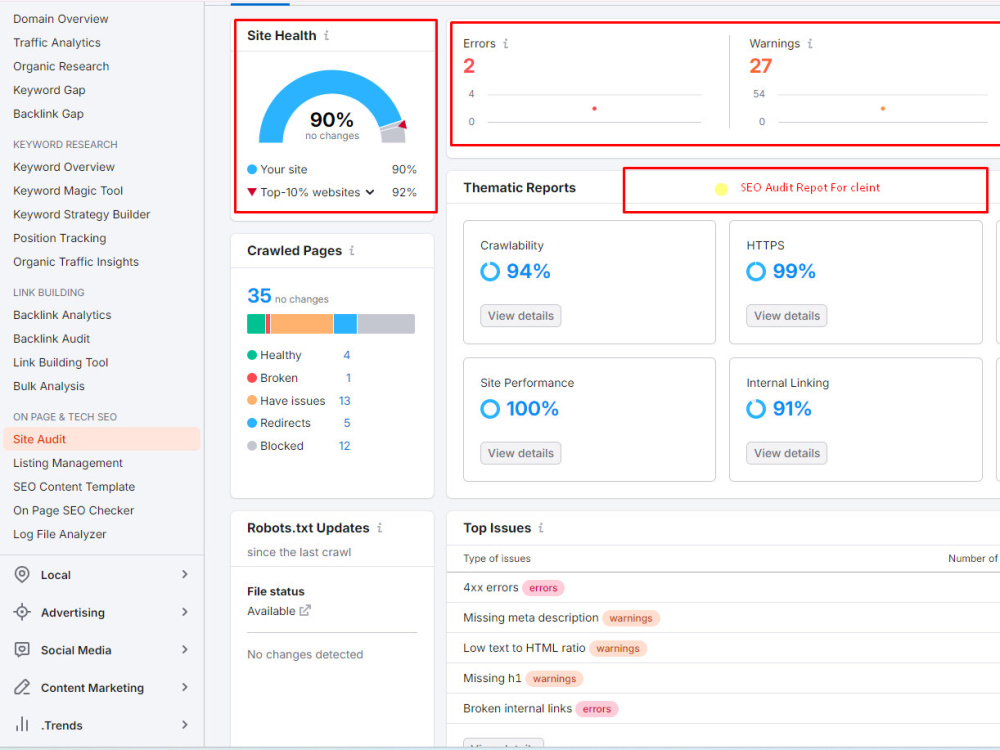1000x750 pixels.
Task: Click the Errors count 2
Action: pyautogui.click(x=469, y=66)
